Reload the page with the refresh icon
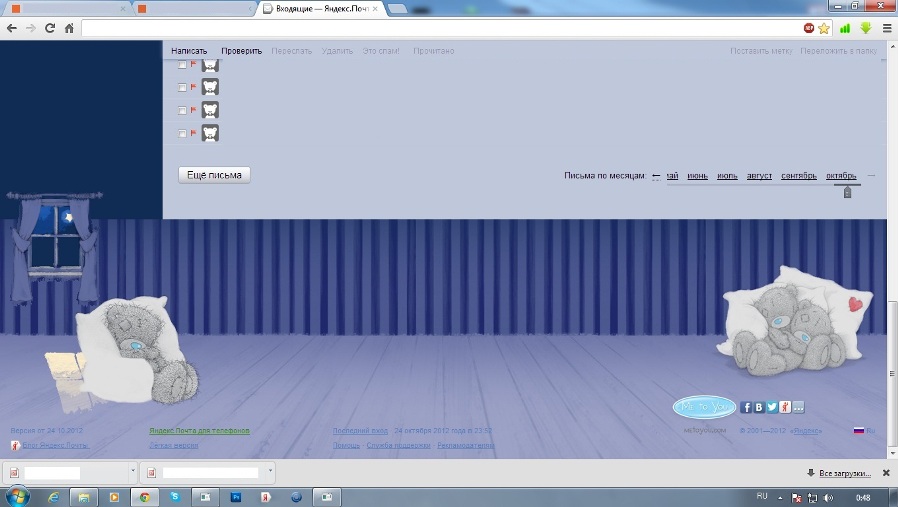This screenshot has width=898, height=507. click(50, 28)
